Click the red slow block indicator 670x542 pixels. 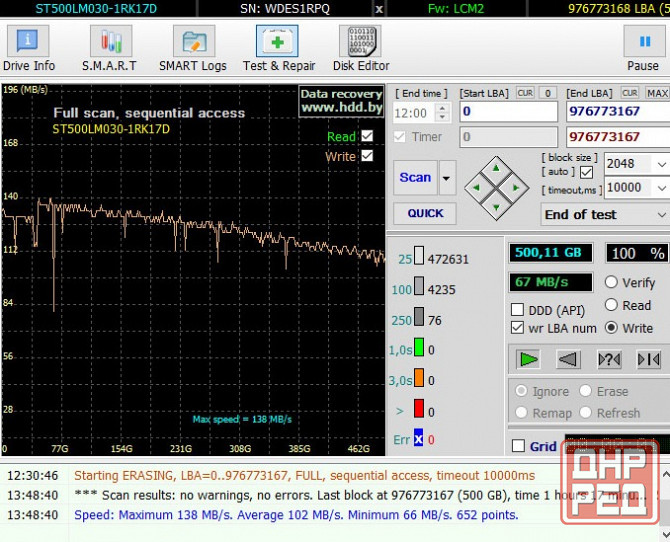[x=419, y=408]
